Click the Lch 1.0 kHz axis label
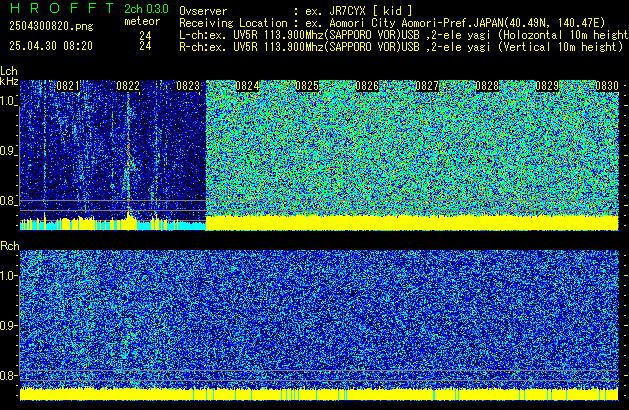This screenshot has width=629, height=410. coord(8,101)
